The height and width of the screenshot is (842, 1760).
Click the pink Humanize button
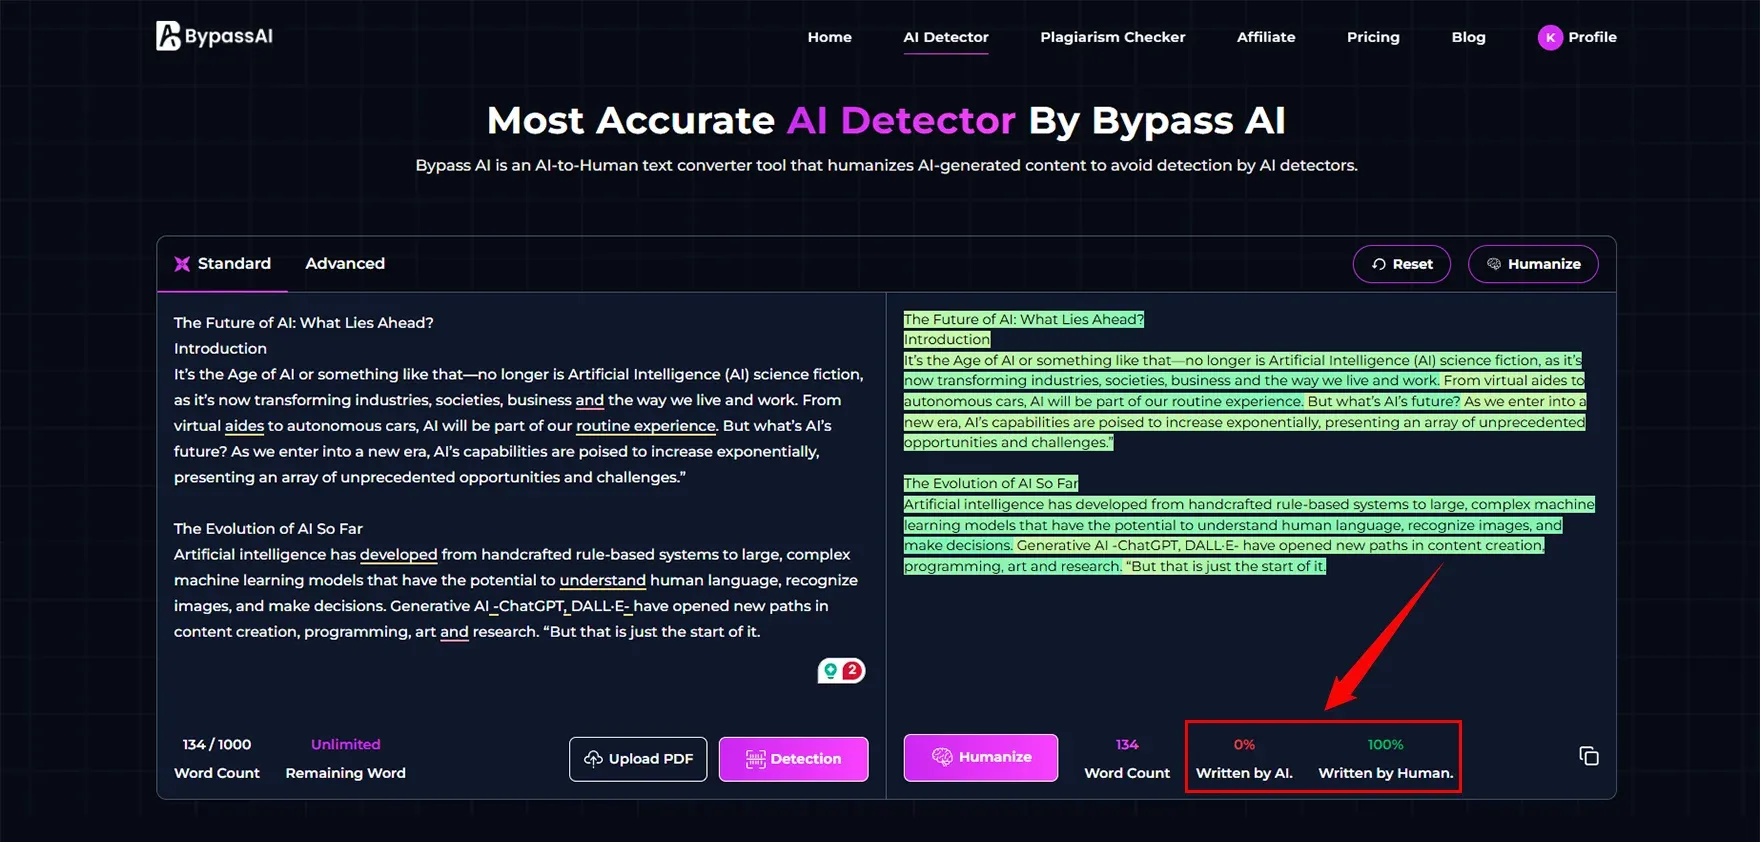coord(980,757)
